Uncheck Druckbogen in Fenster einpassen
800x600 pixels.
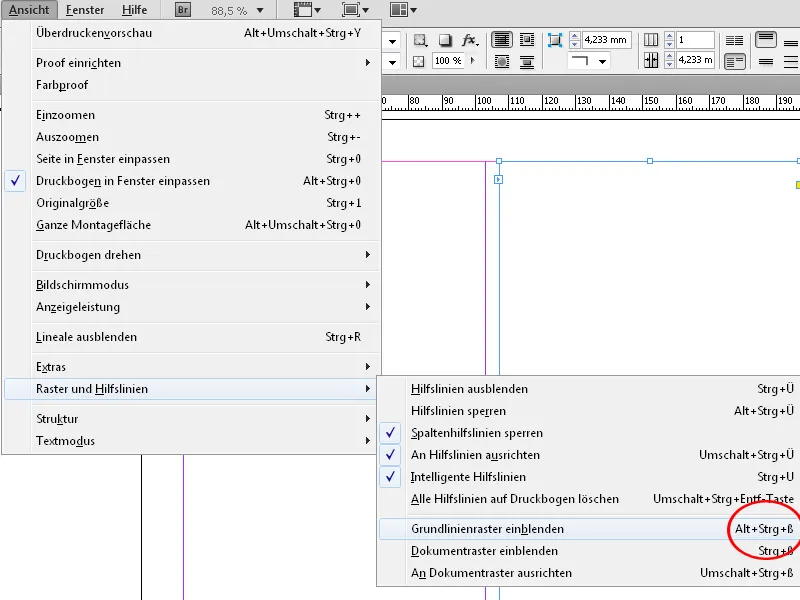tap(192, 181)
